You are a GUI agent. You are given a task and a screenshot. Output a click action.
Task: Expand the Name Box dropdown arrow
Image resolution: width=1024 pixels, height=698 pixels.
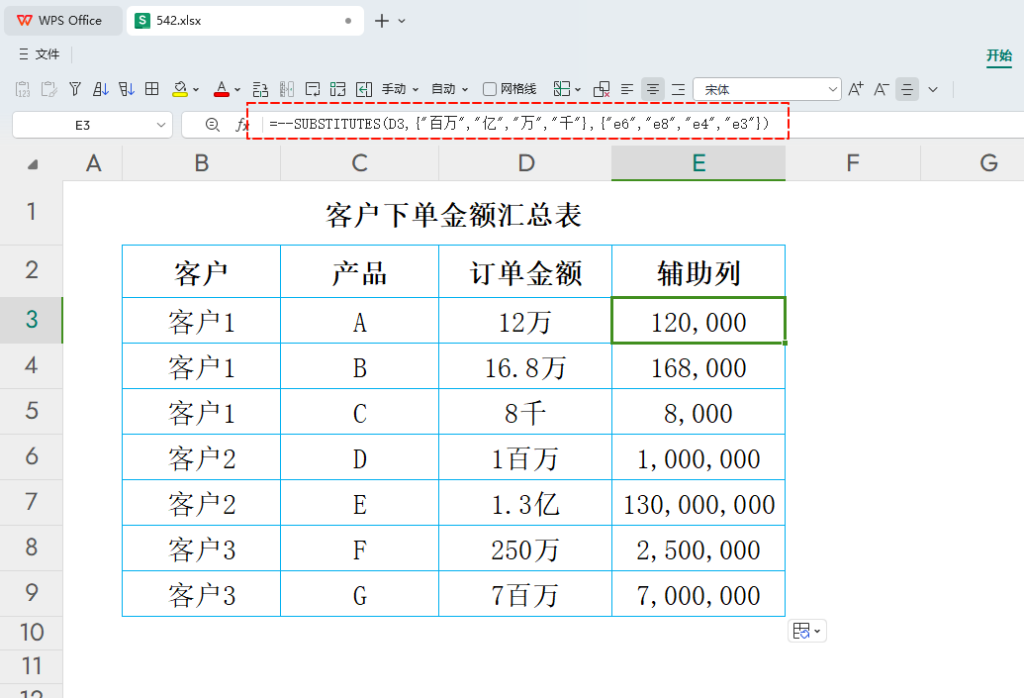click(x=161, y=125)
